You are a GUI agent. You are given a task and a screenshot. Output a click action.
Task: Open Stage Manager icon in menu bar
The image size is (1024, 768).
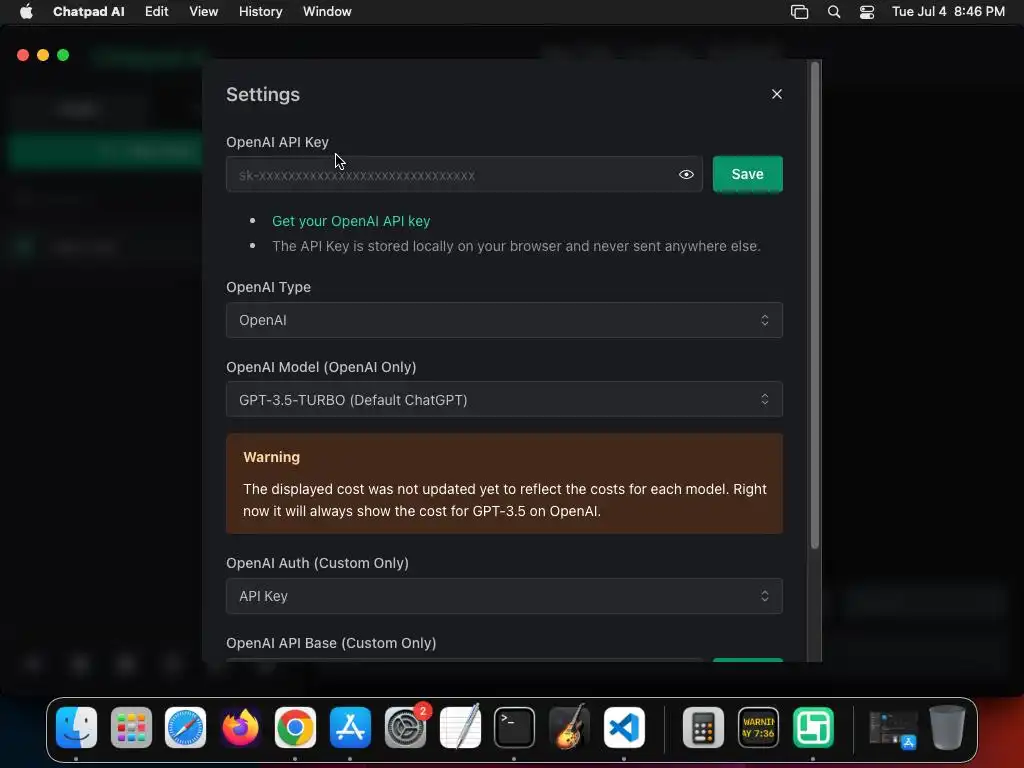coord(799,12)
